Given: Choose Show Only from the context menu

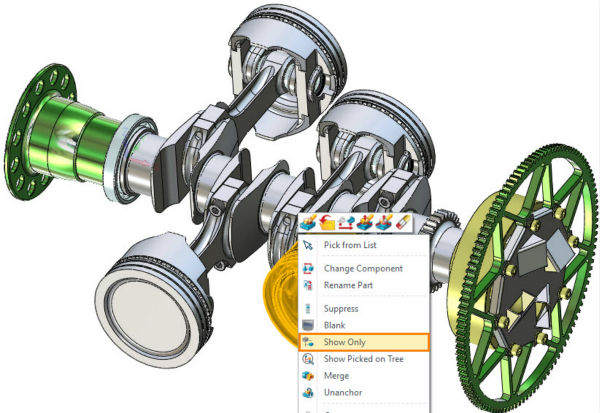Looking at the screenshot, I should point(344,342).
